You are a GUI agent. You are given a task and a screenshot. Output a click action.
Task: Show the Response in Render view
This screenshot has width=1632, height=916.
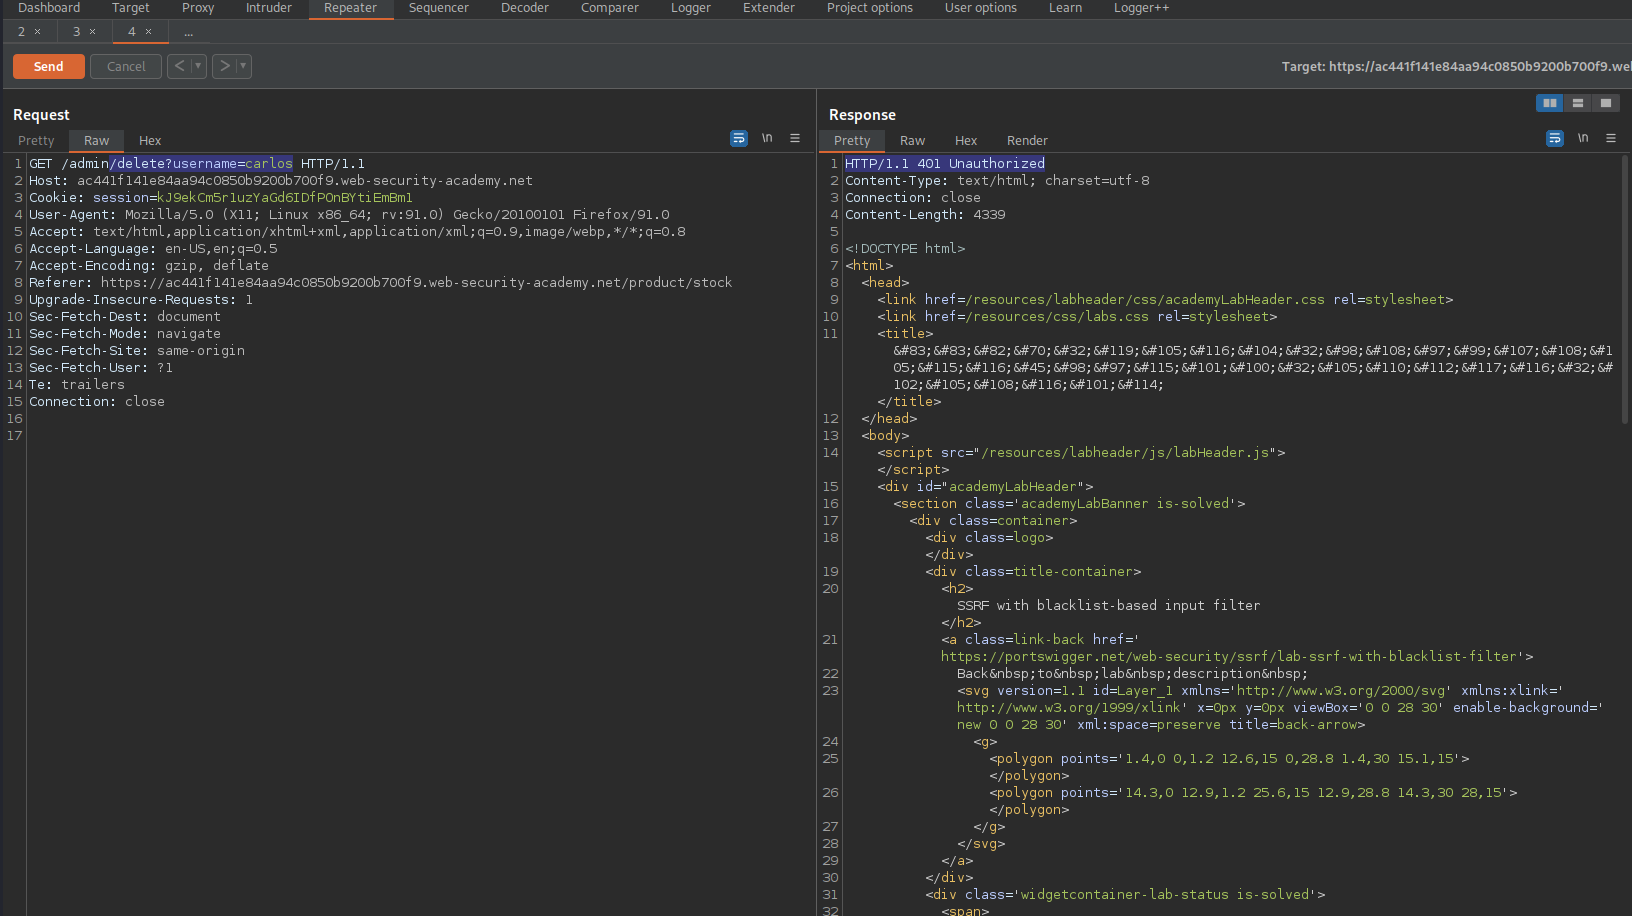[x=1028, y=141]
